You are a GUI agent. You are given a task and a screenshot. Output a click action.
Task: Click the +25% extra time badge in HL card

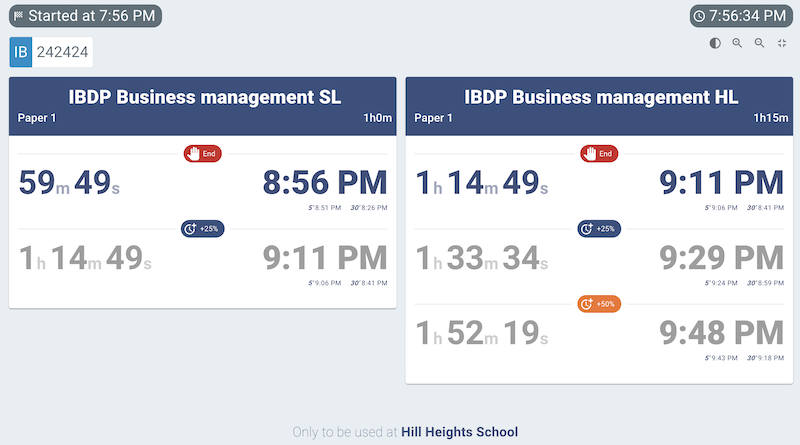pyautogui.click(x=598, y=229)
